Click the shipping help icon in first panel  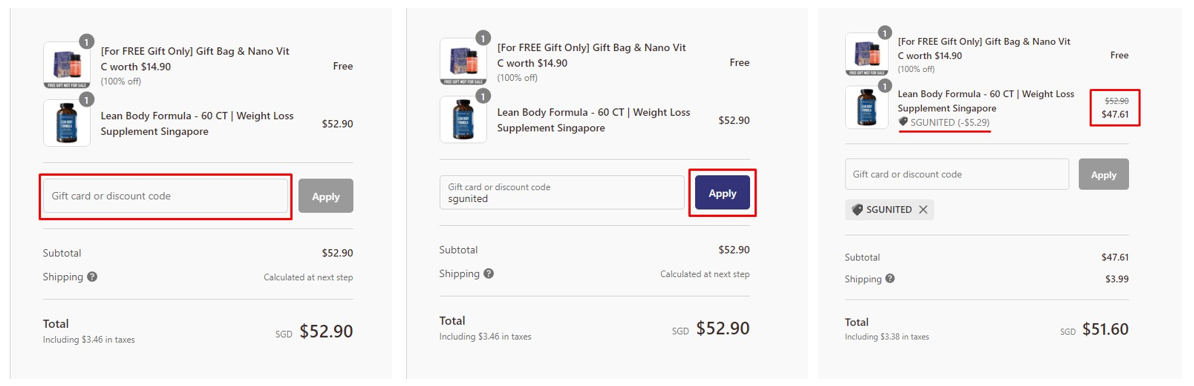coord(92,276)
